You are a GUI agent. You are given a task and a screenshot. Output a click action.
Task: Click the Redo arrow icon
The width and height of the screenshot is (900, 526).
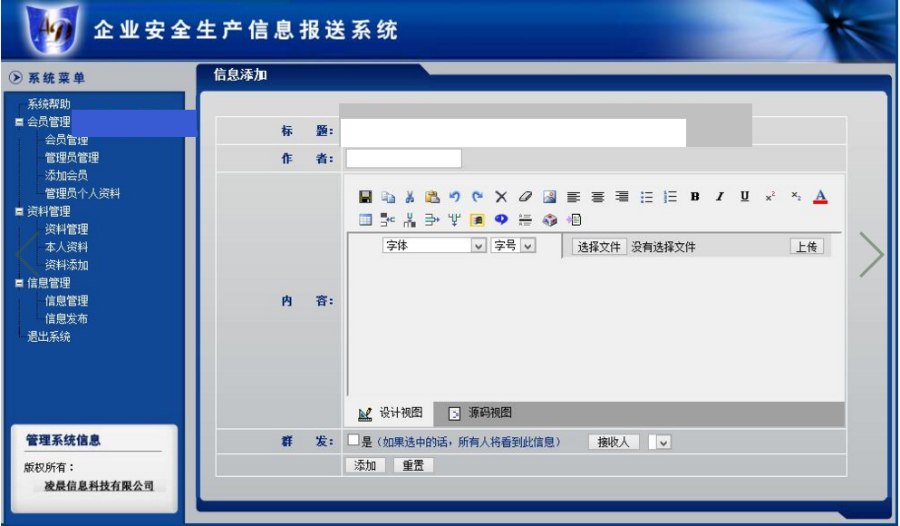[x=478, y=196]
